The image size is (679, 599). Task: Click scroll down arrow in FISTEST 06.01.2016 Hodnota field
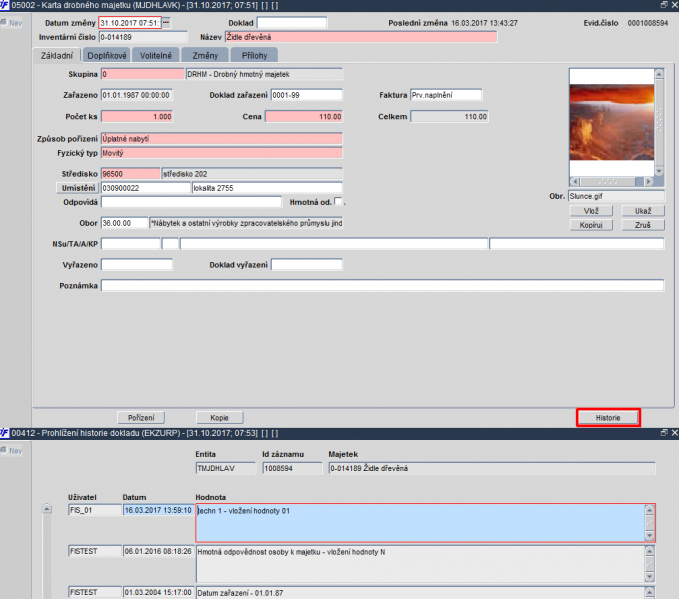[649, 577]
